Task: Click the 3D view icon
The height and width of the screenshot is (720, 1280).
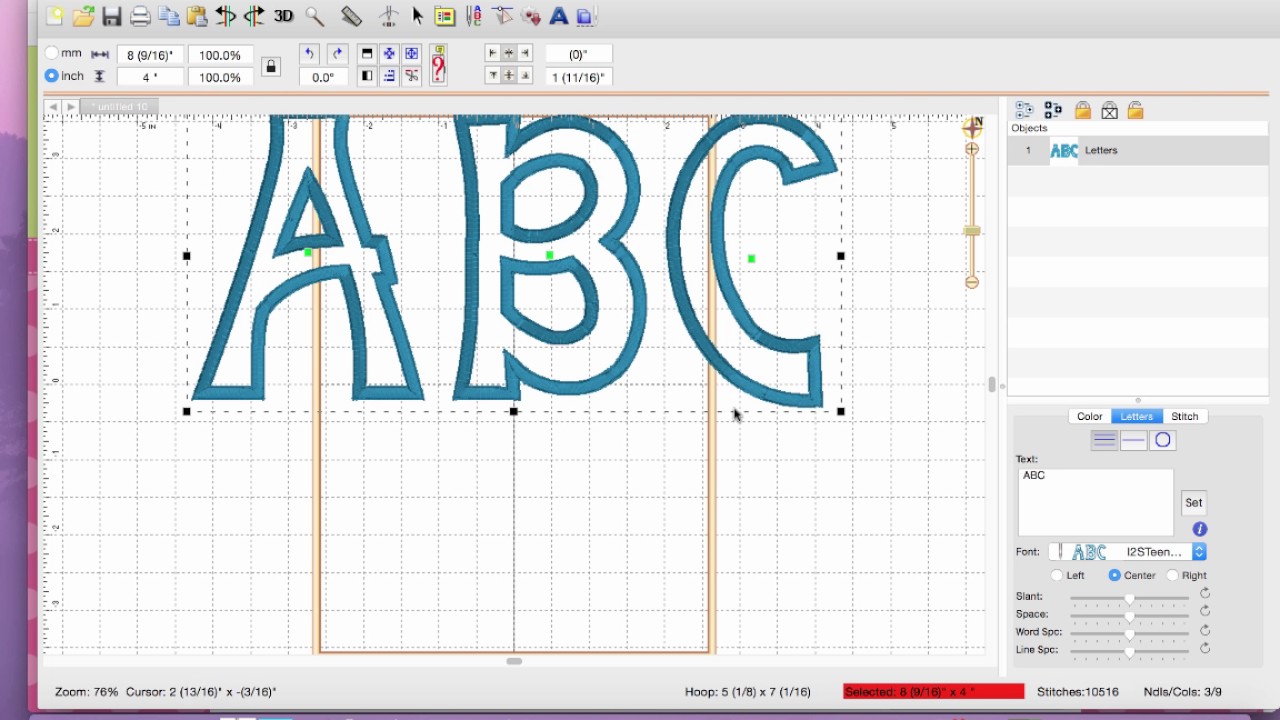Action: click(x=284, y=15)
